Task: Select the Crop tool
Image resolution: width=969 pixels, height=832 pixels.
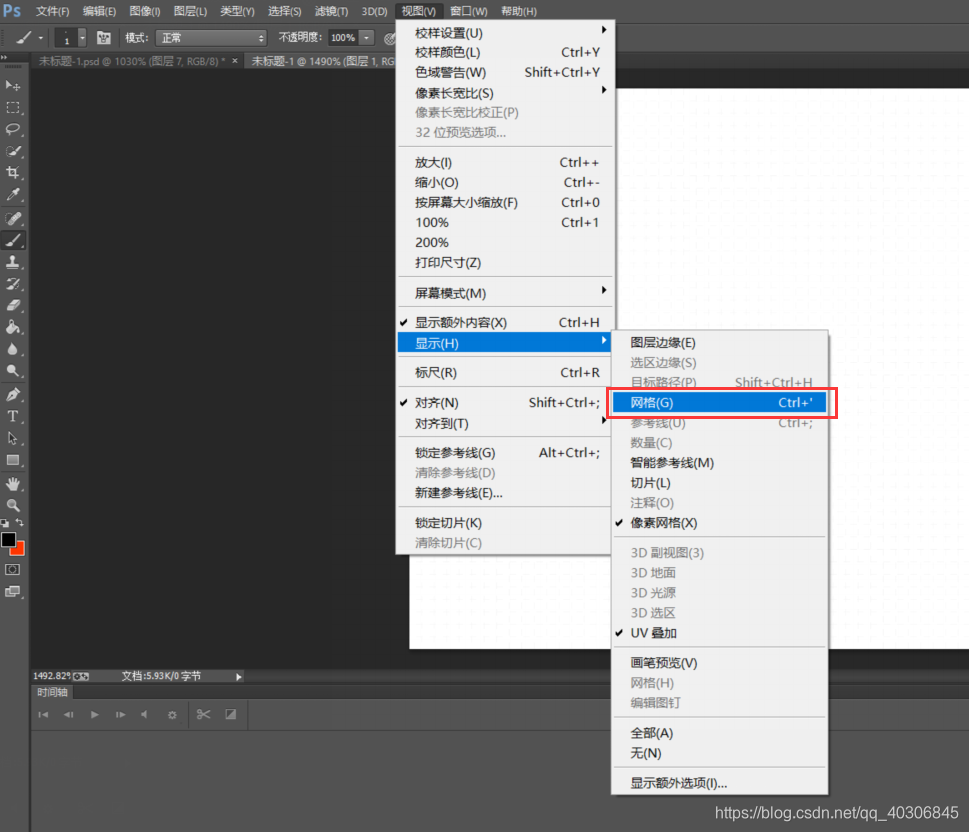Action: [12, 172]
